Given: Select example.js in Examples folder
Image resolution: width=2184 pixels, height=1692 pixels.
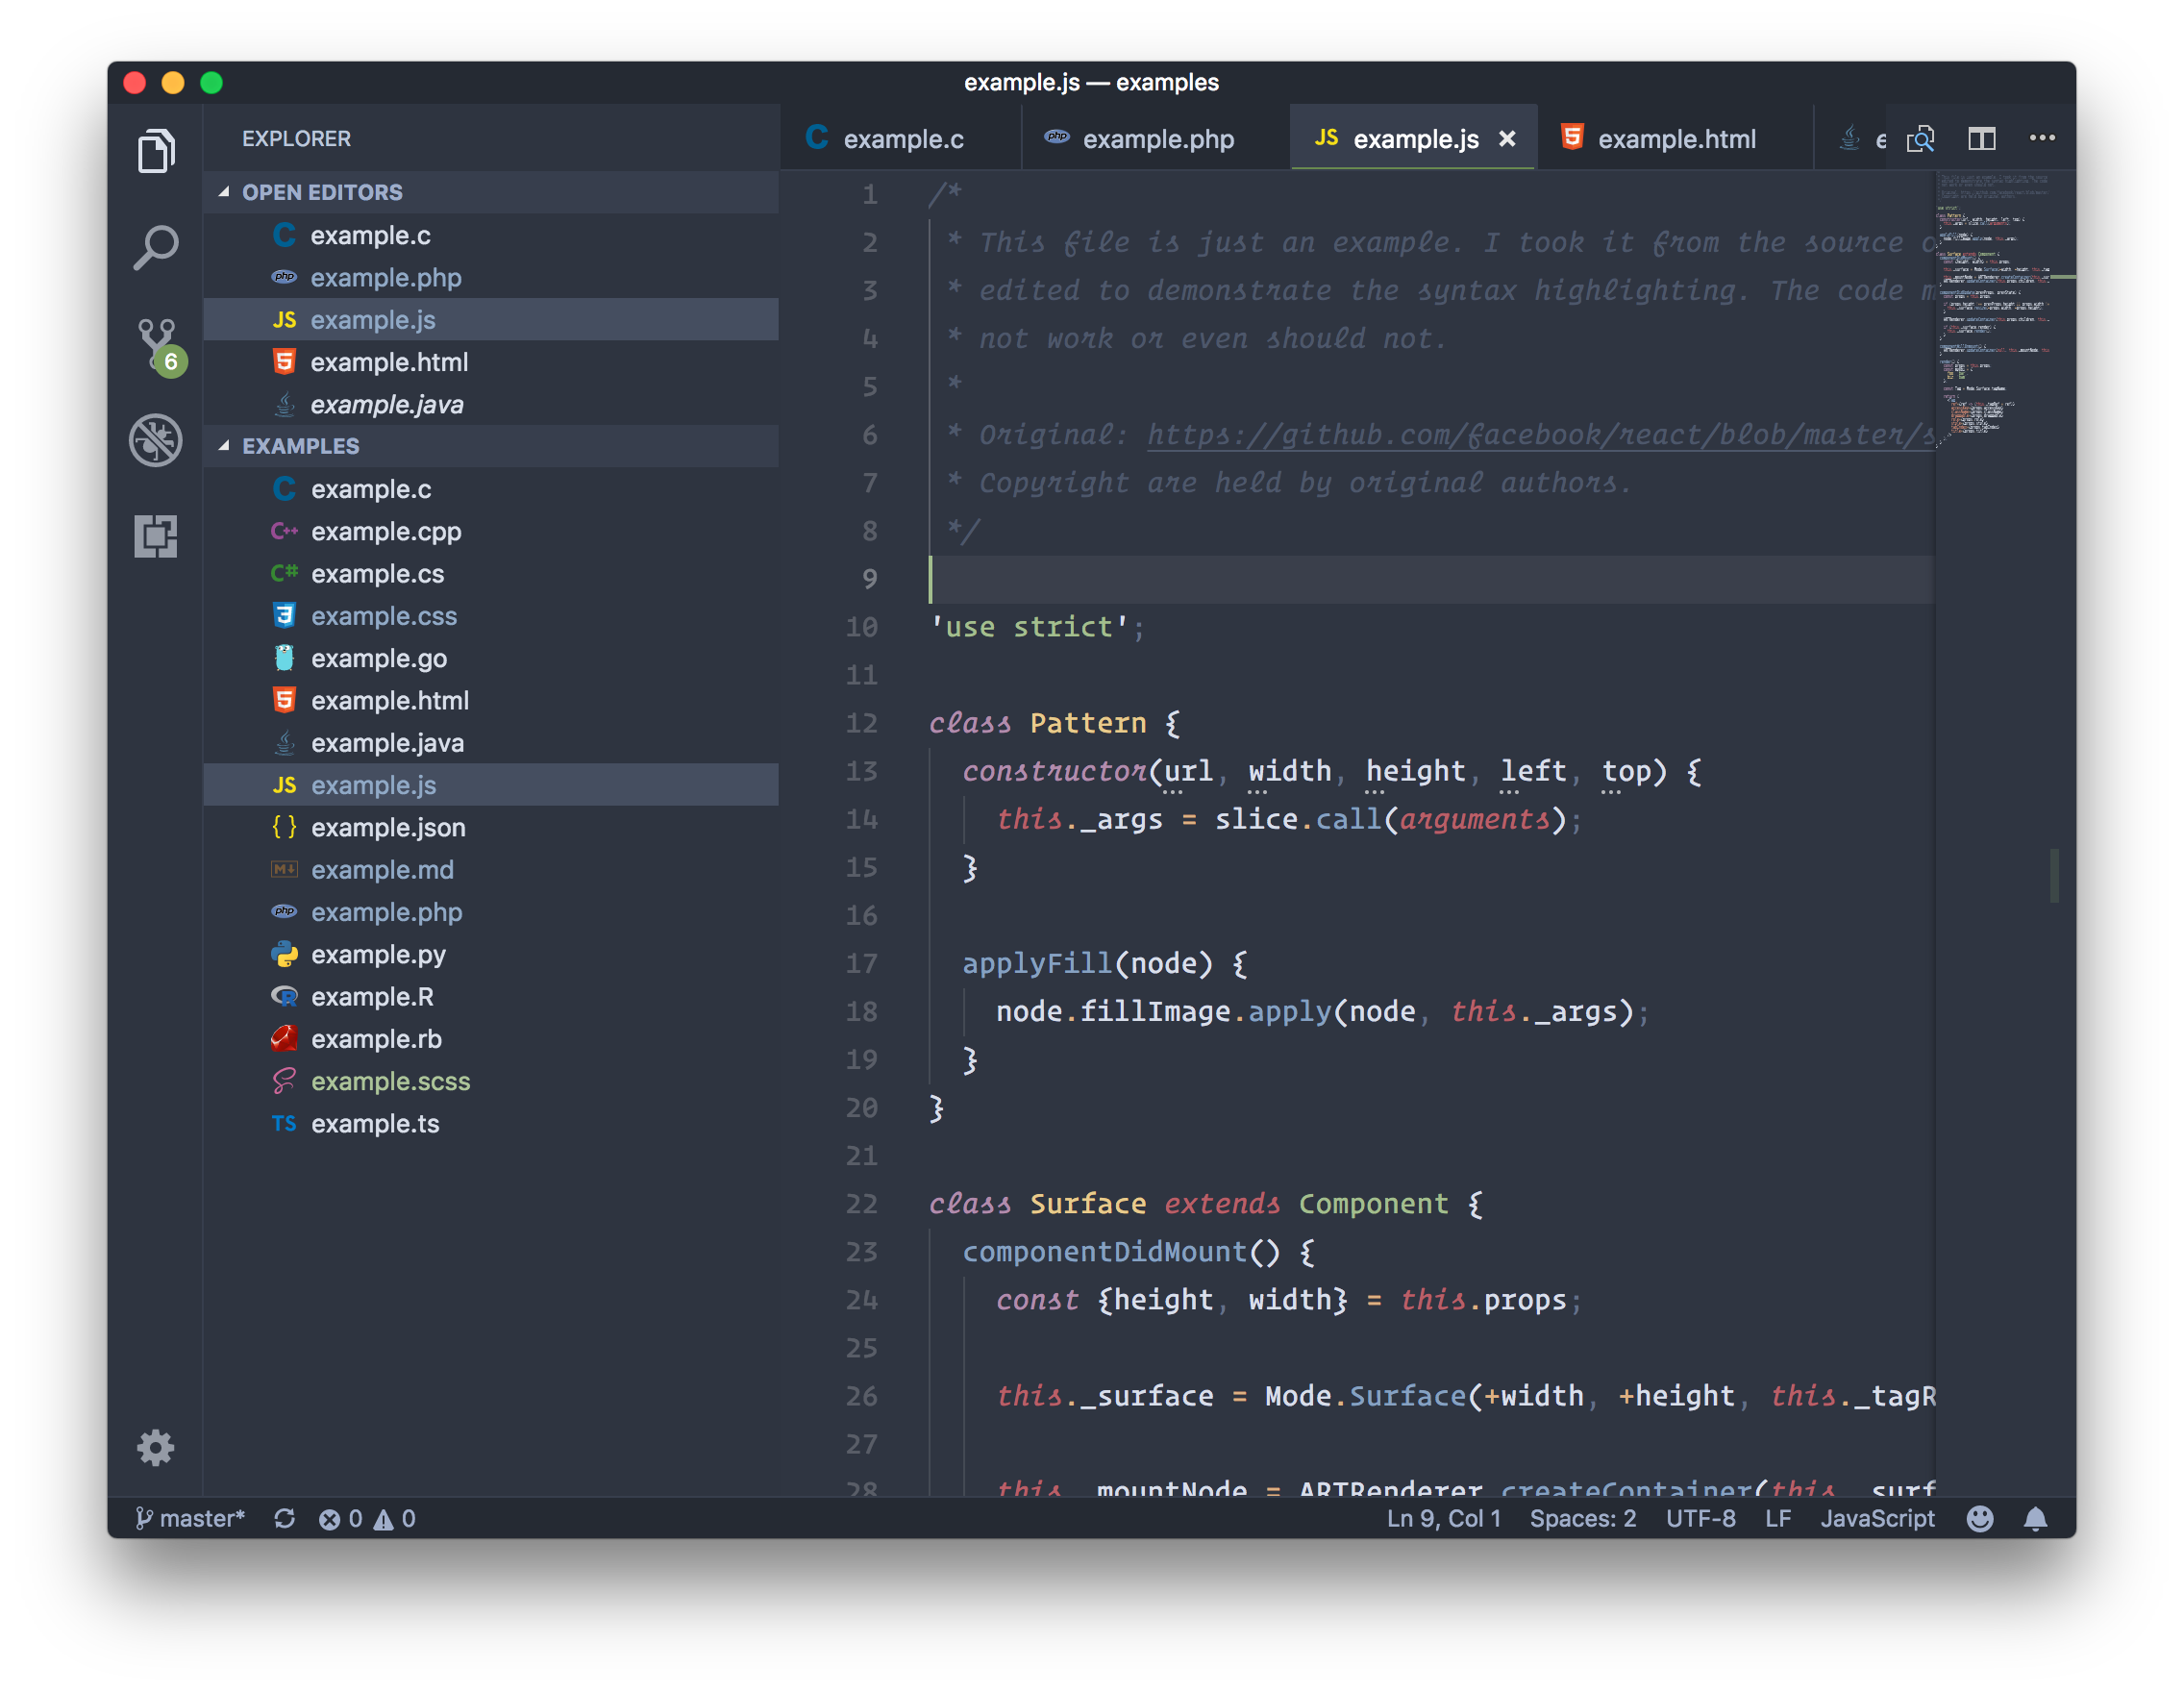Looking at the screenshot, I should [491, 785].
